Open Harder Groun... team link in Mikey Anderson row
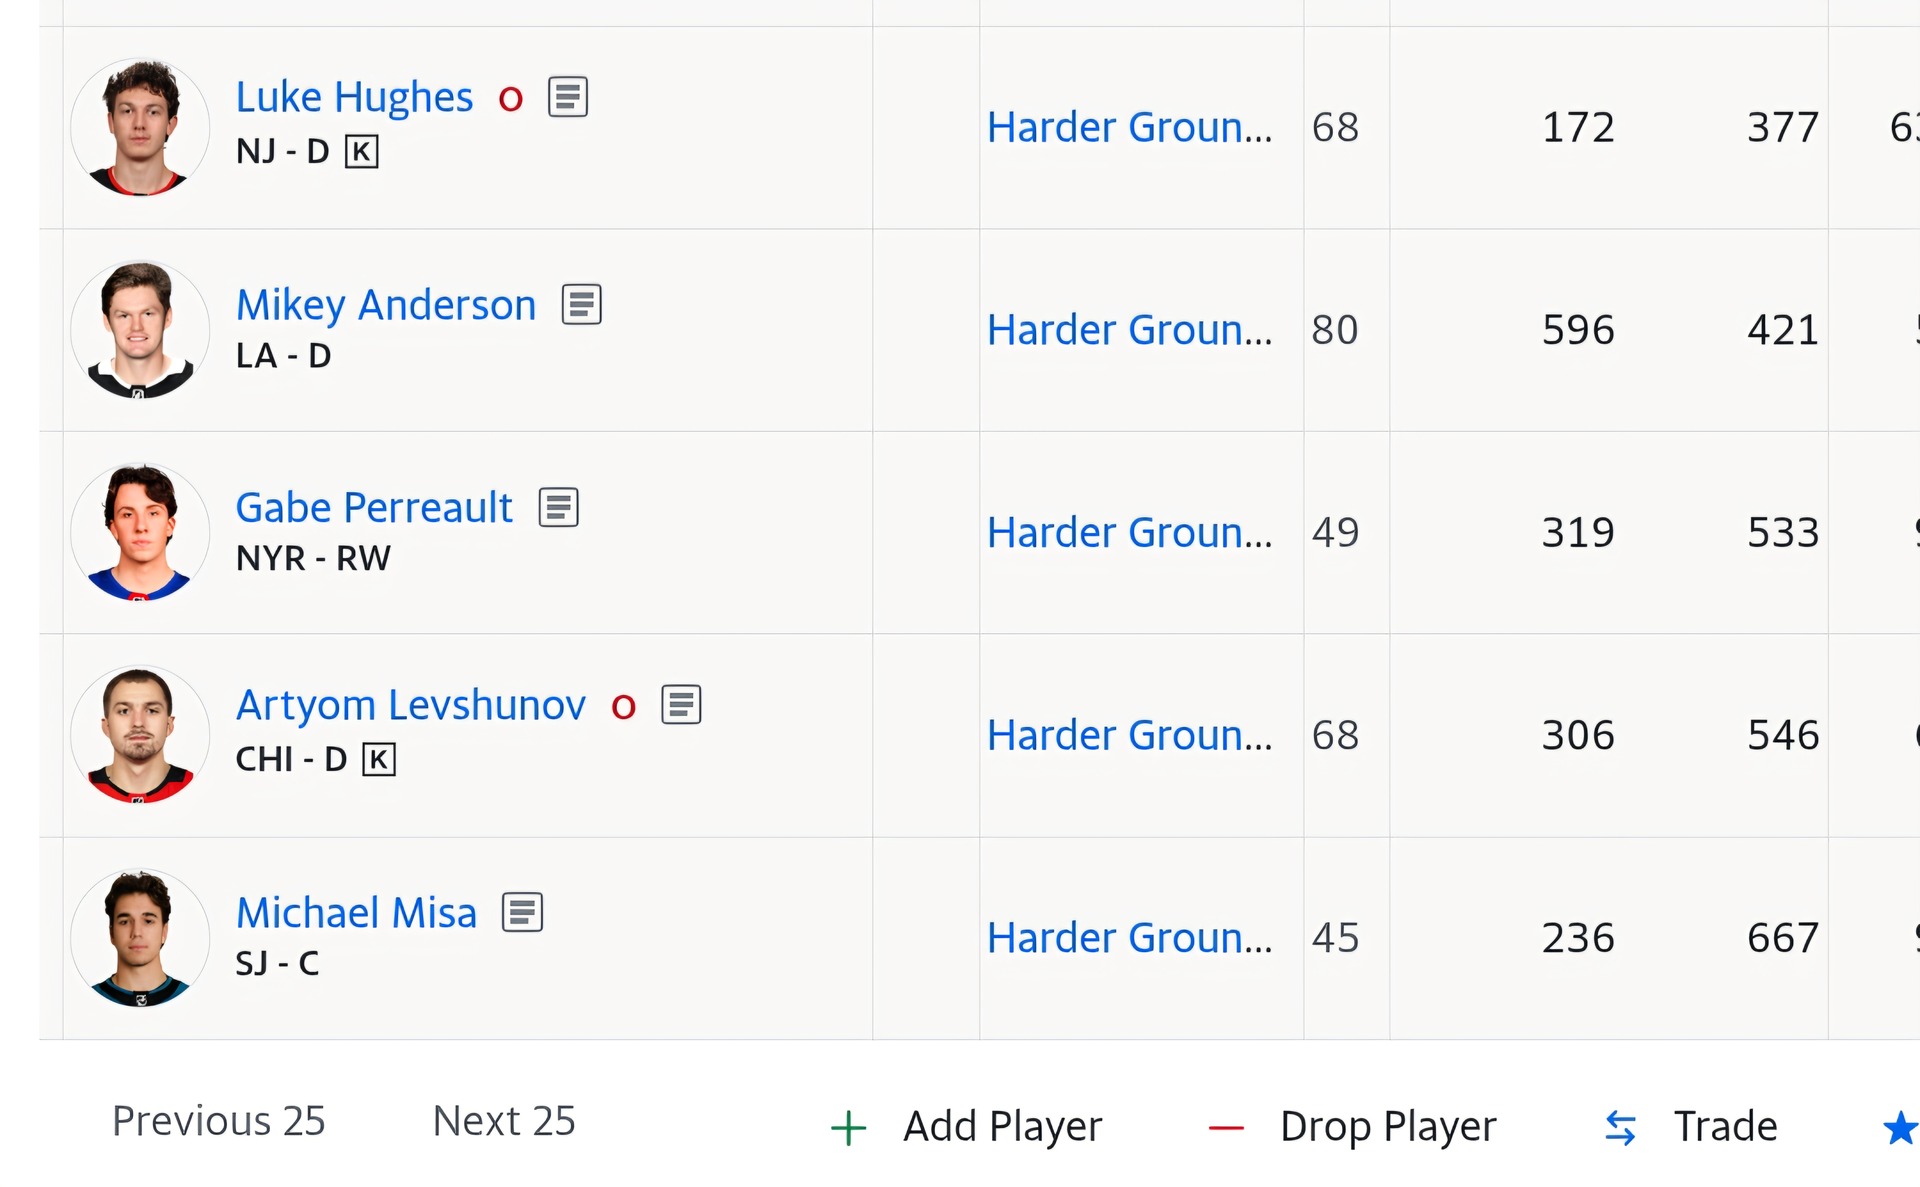This screenshot has height=1187, width=1920. (x=1129, y=330)
